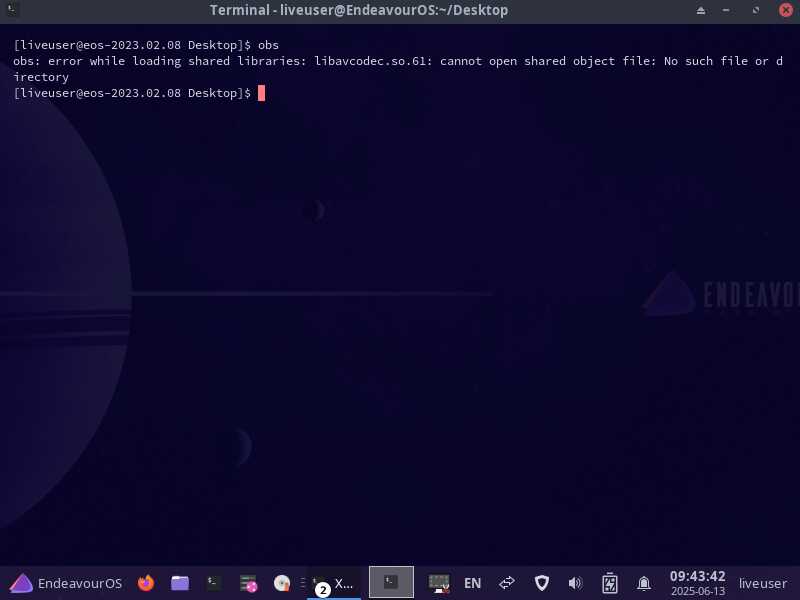Open the notifications bell icon
Viewport: 800px width, 600px height.
pos(644,583)
